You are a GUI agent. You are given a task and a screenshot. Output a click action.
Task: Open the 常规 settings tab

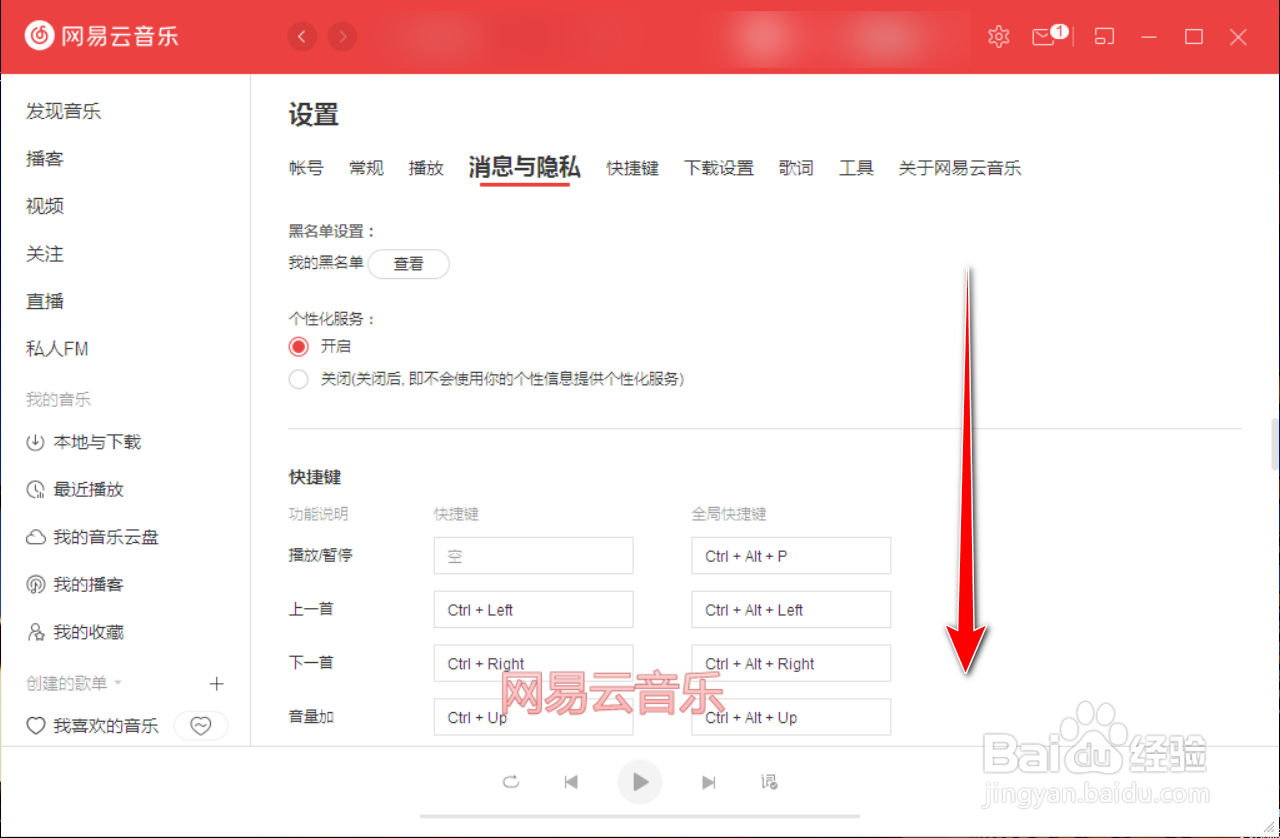[366, 168]
